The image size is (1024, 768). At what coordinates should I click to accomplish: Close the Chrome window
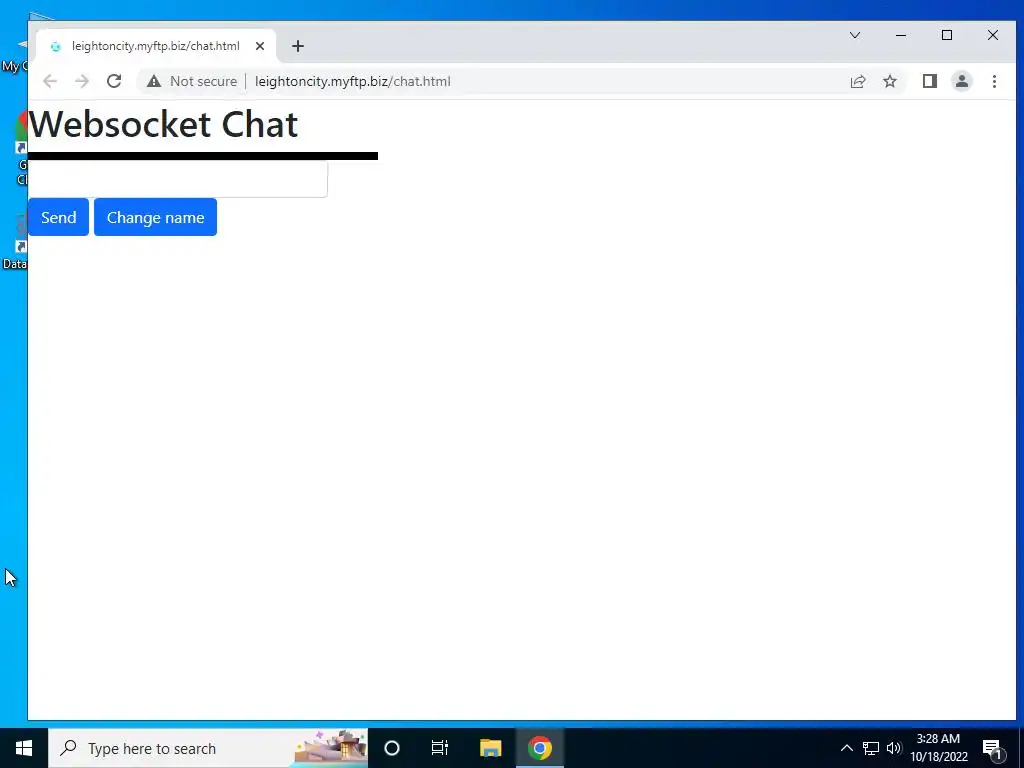click(993, 35)
